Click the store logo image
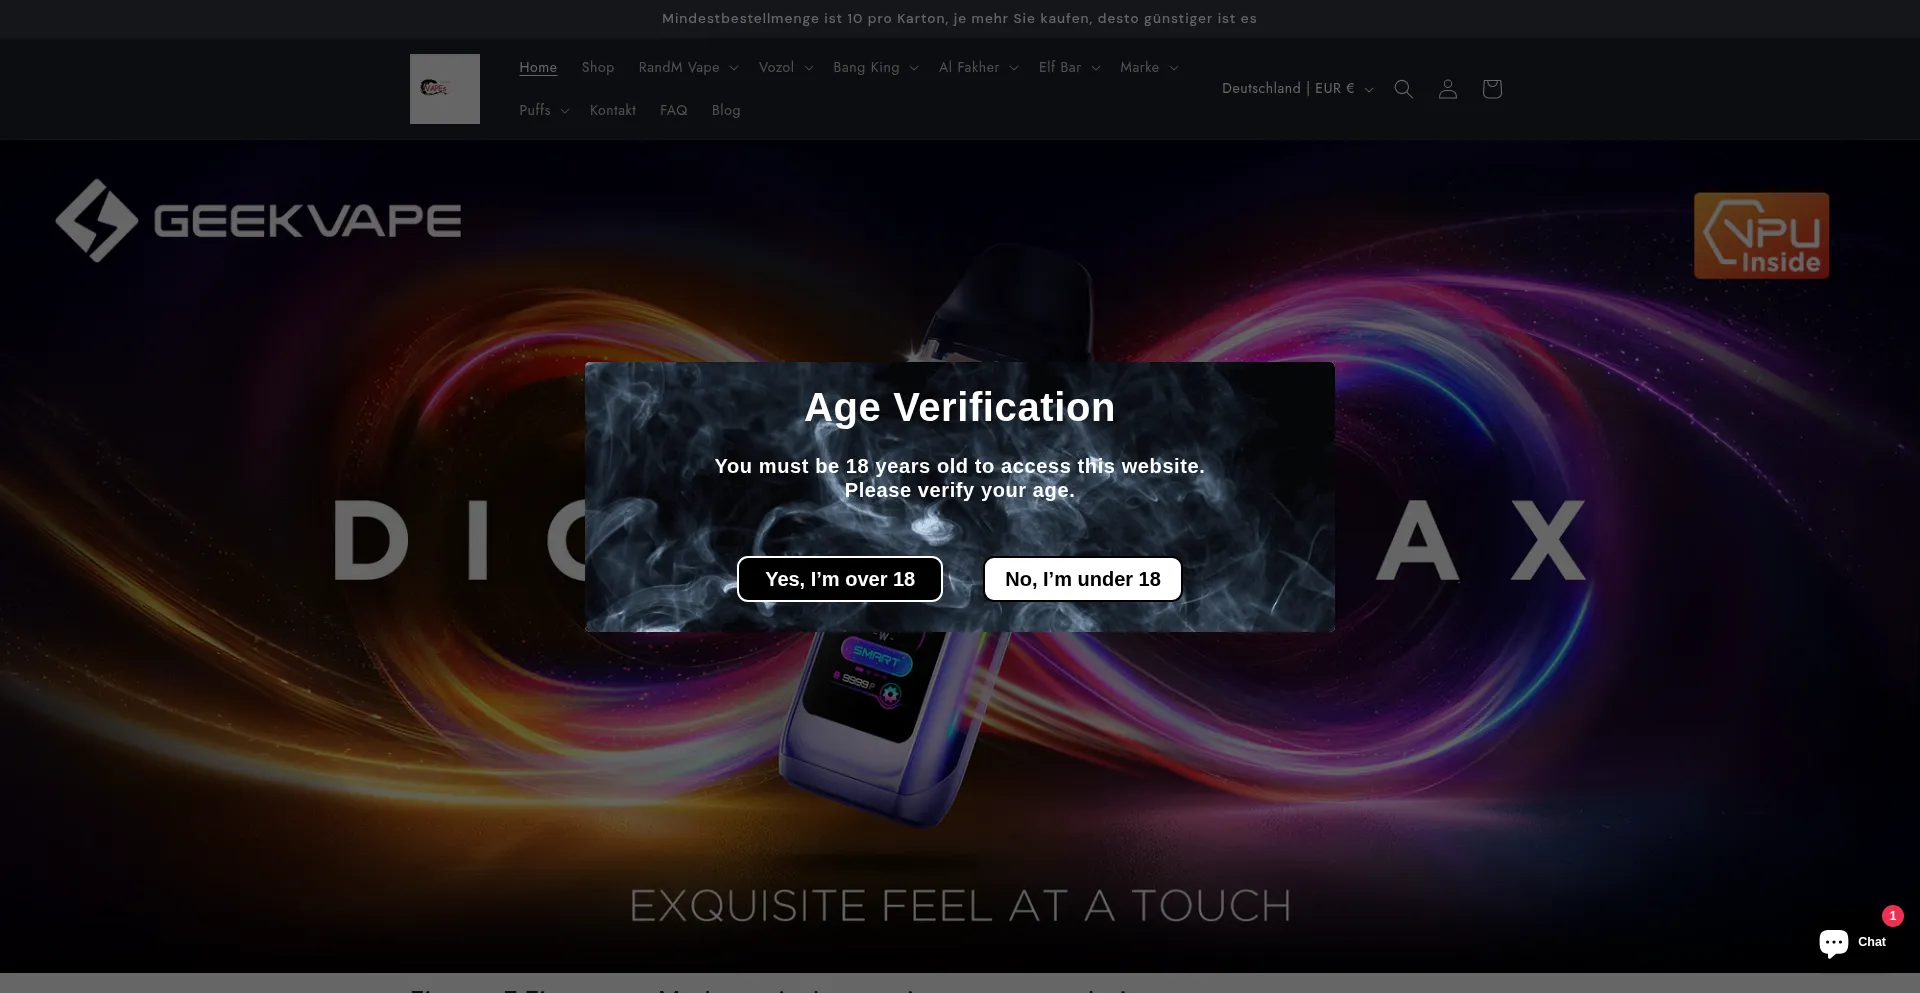 444,89
